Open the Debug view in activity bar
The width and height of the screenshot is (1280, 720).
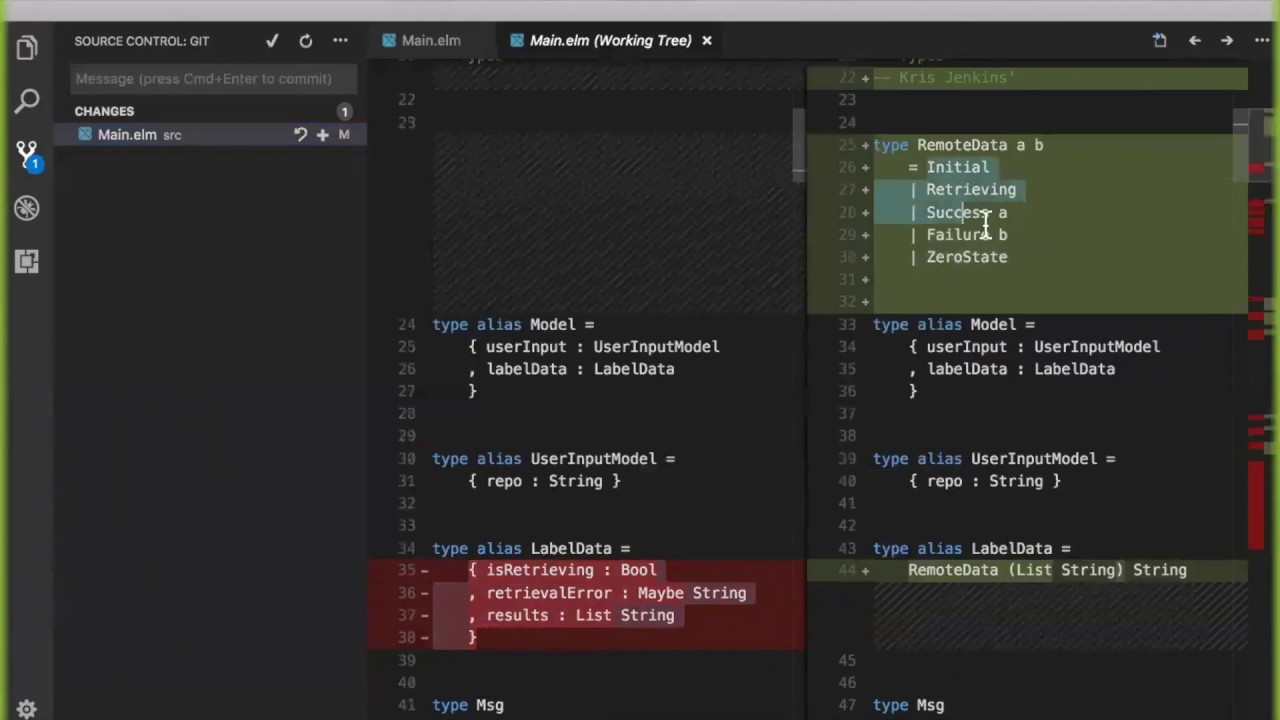click(27, 208)
